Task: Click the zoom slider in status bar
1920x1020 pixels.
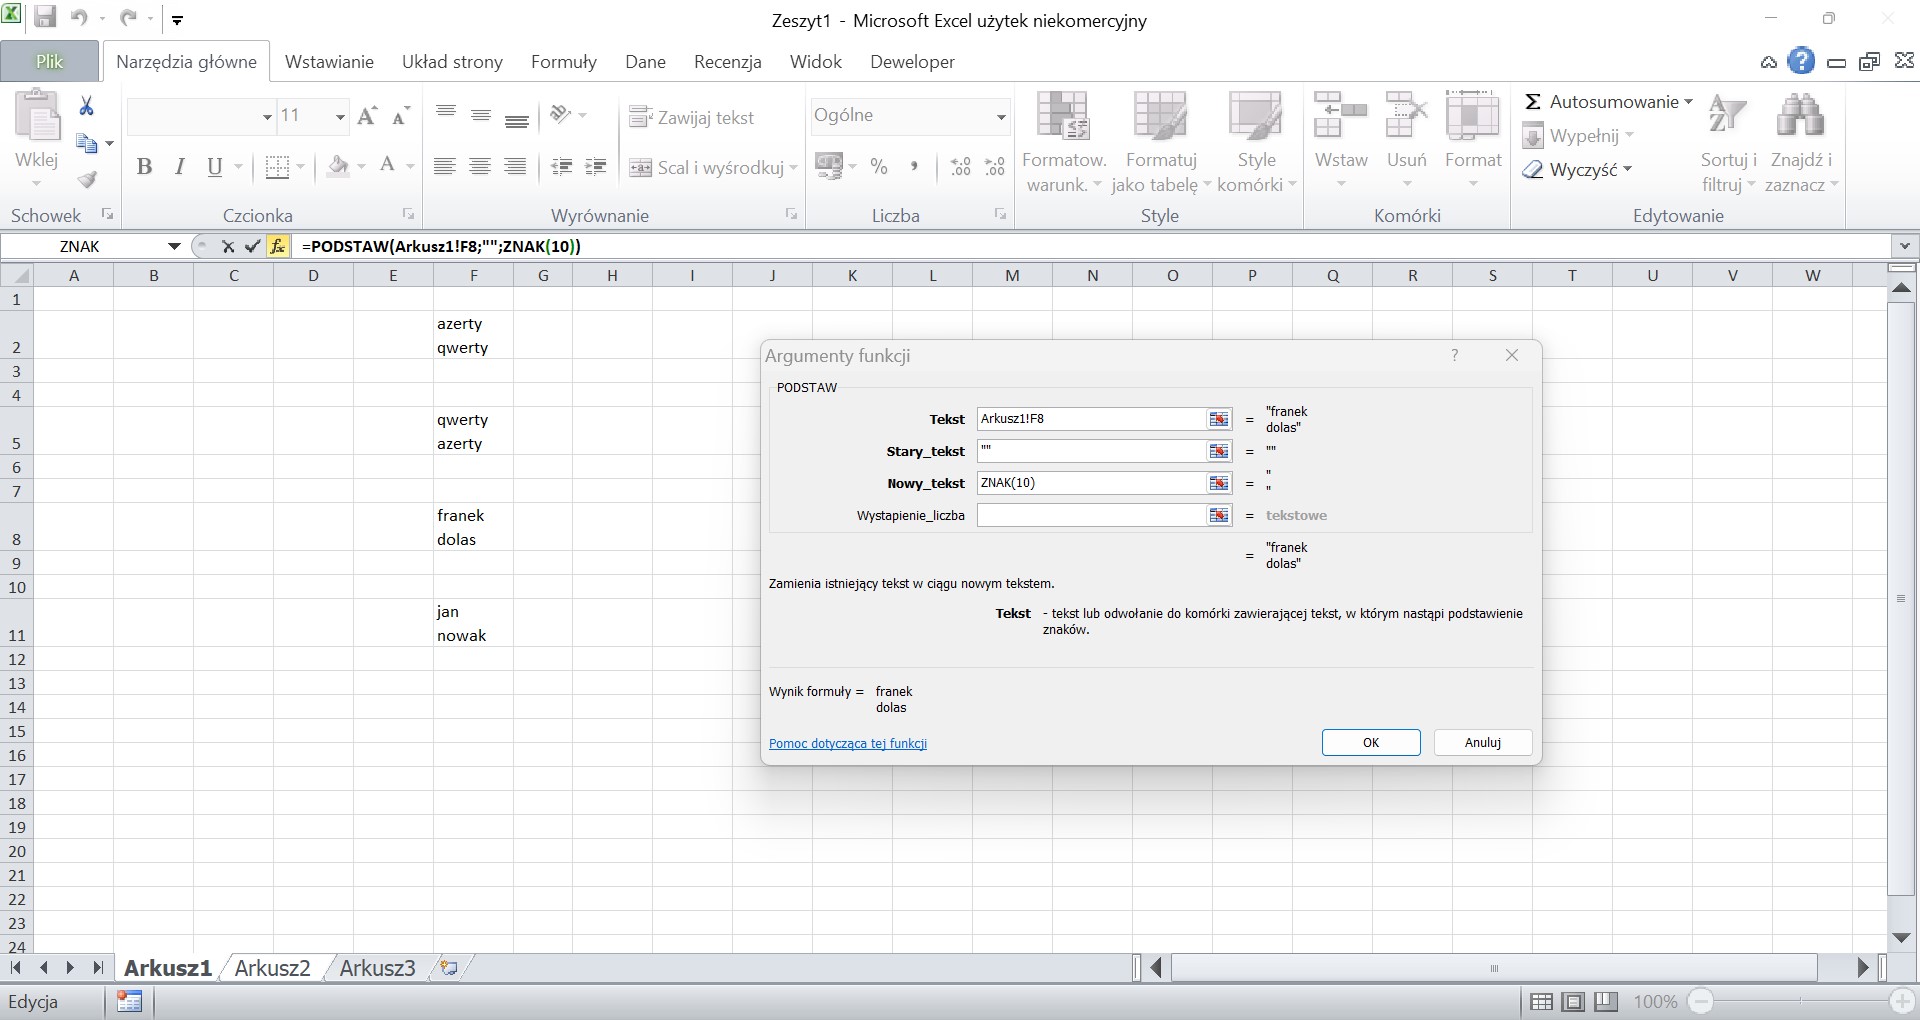Action: coord(1800,1001)
